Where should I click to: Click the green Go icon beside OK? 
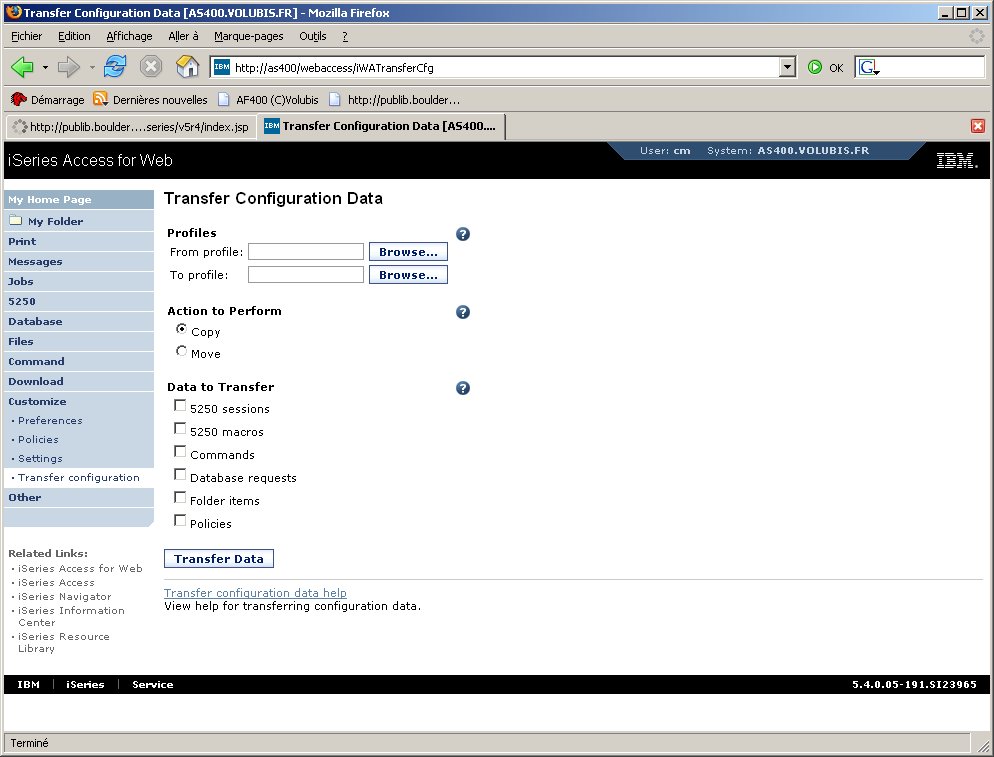coord(815,67)
